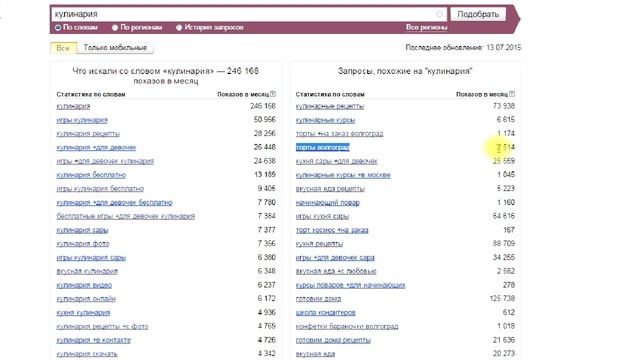This screenshot has width=640, height=360.
Task: Open the 'игры кухня сары' link
Action: [x=322, y=216]
